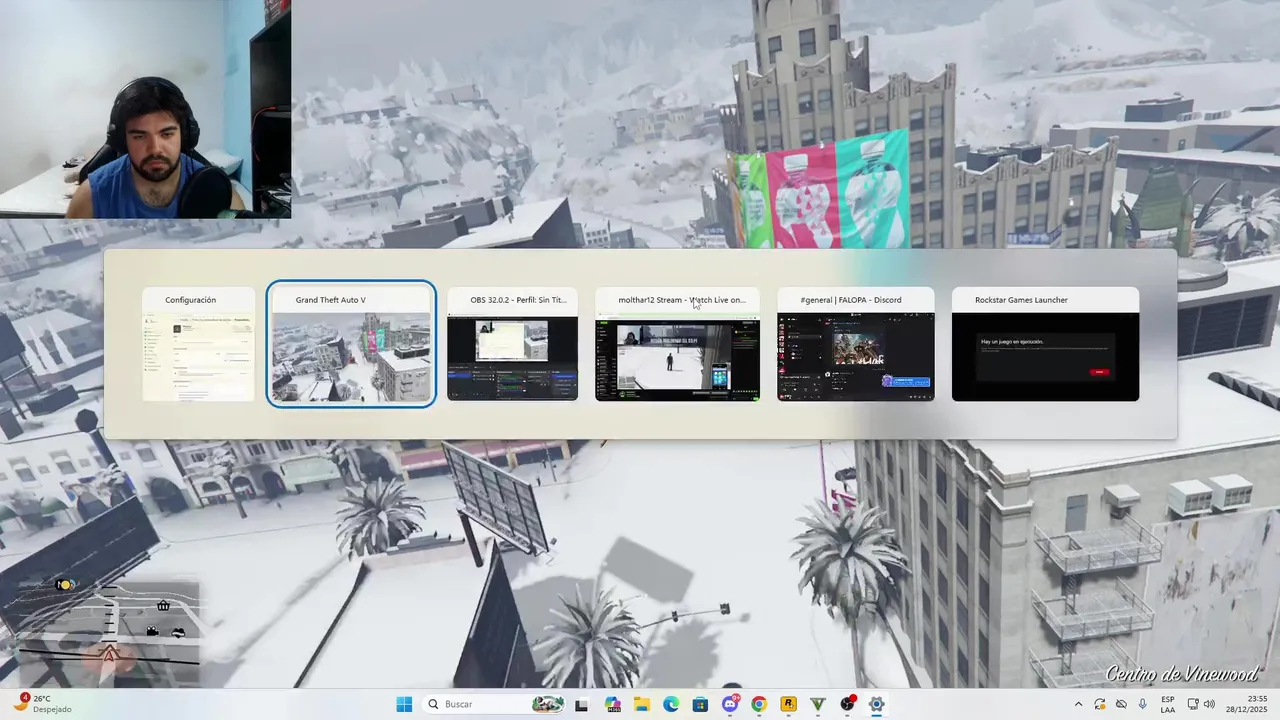The width and height of the screenshot is (1280, 720).
Task: Open File Explorer from the taskbar
Action: pos(642,704)
